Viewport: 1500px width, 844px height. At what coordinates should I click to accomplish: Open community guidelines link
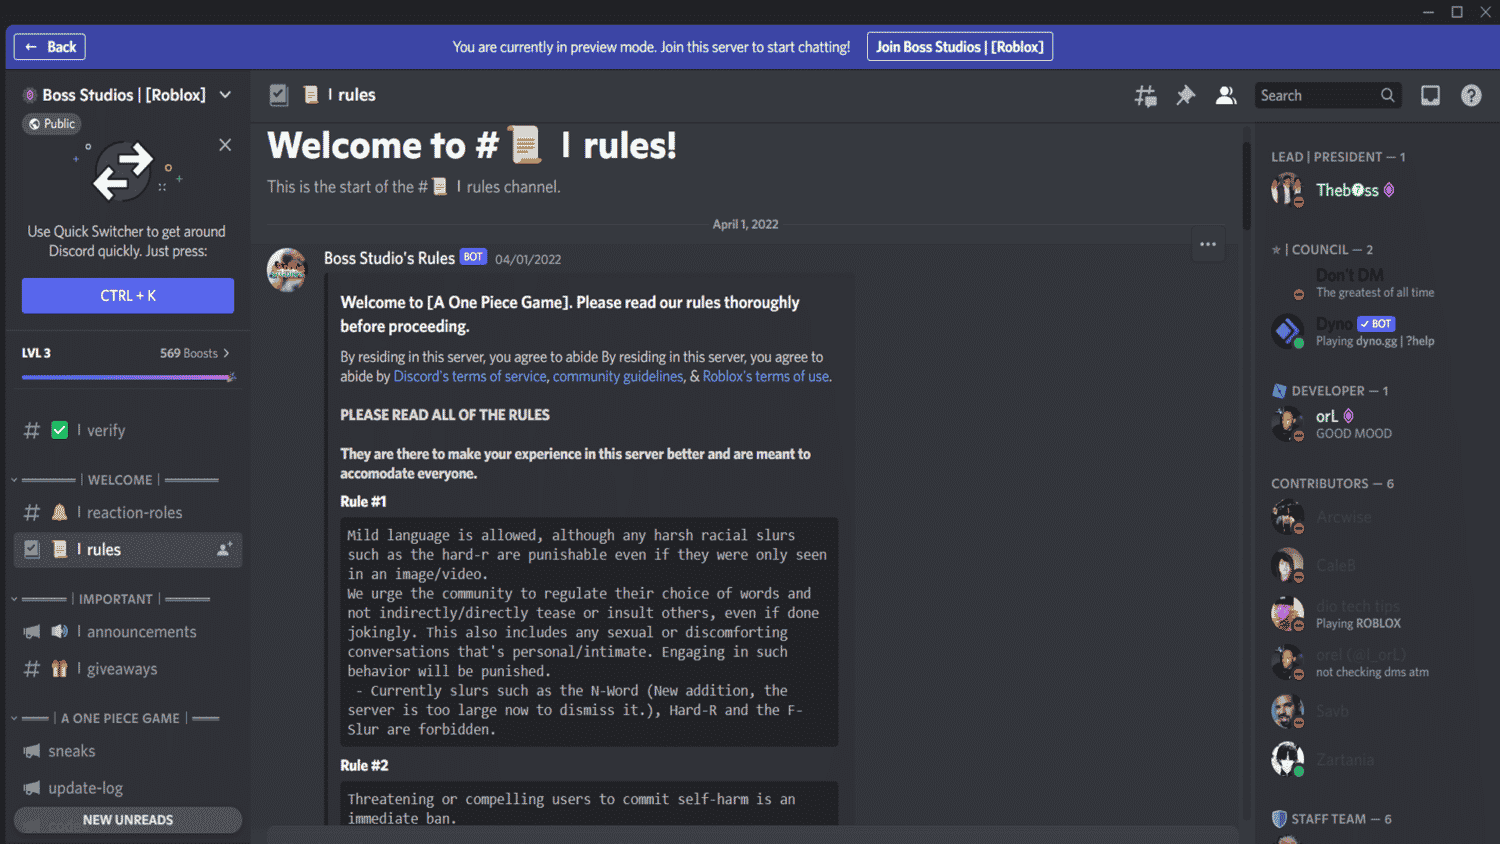(x=618, y=377)
